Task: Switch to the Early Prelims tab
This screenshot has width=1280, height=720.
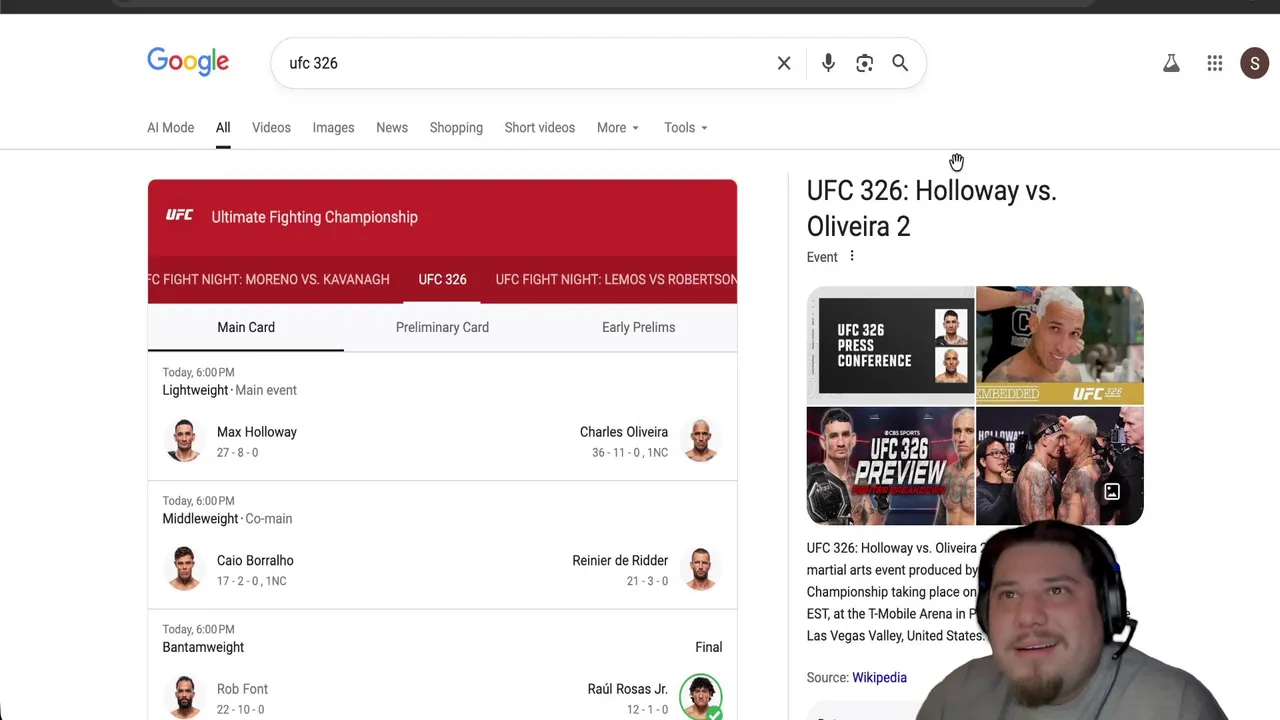Action: coord(638,327)
